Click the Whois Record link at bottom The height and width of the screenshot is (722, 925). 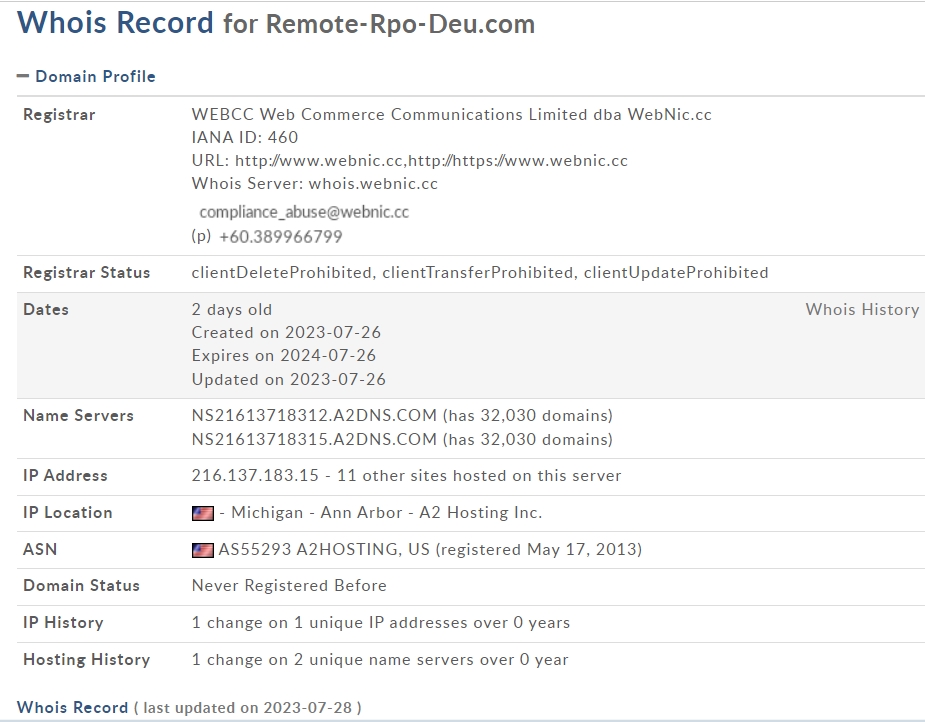(x=72, y=707)
